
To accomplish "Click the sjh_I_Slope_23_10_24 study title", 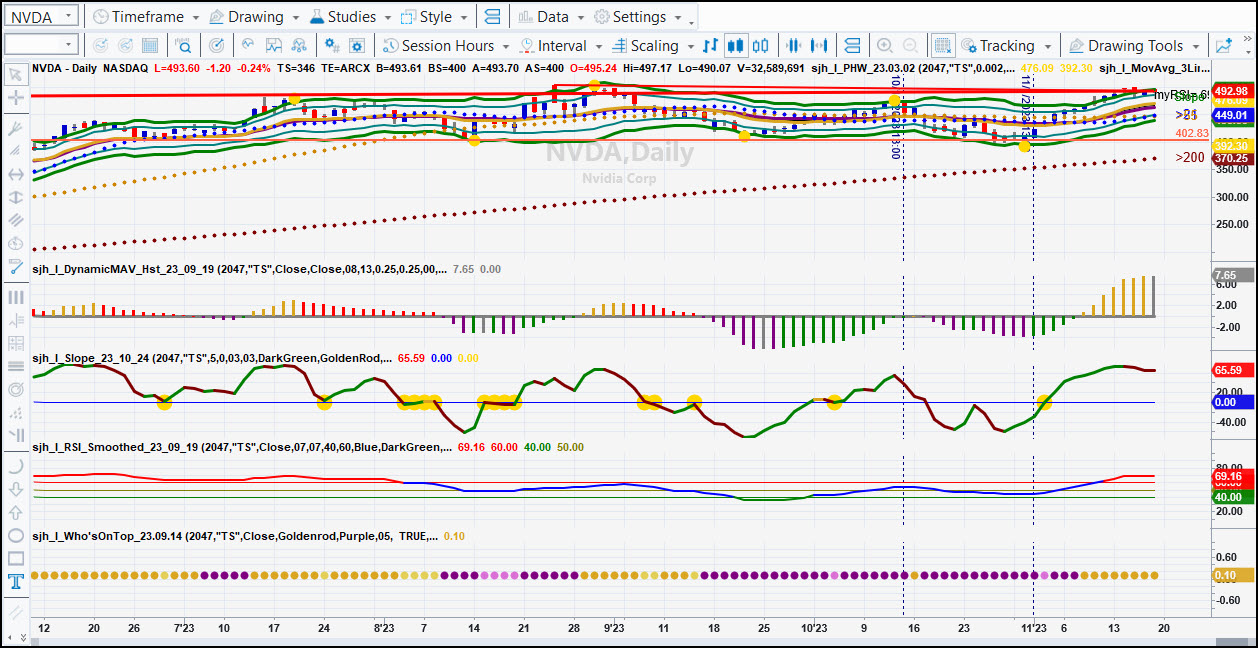I will [x=212, y=358].
